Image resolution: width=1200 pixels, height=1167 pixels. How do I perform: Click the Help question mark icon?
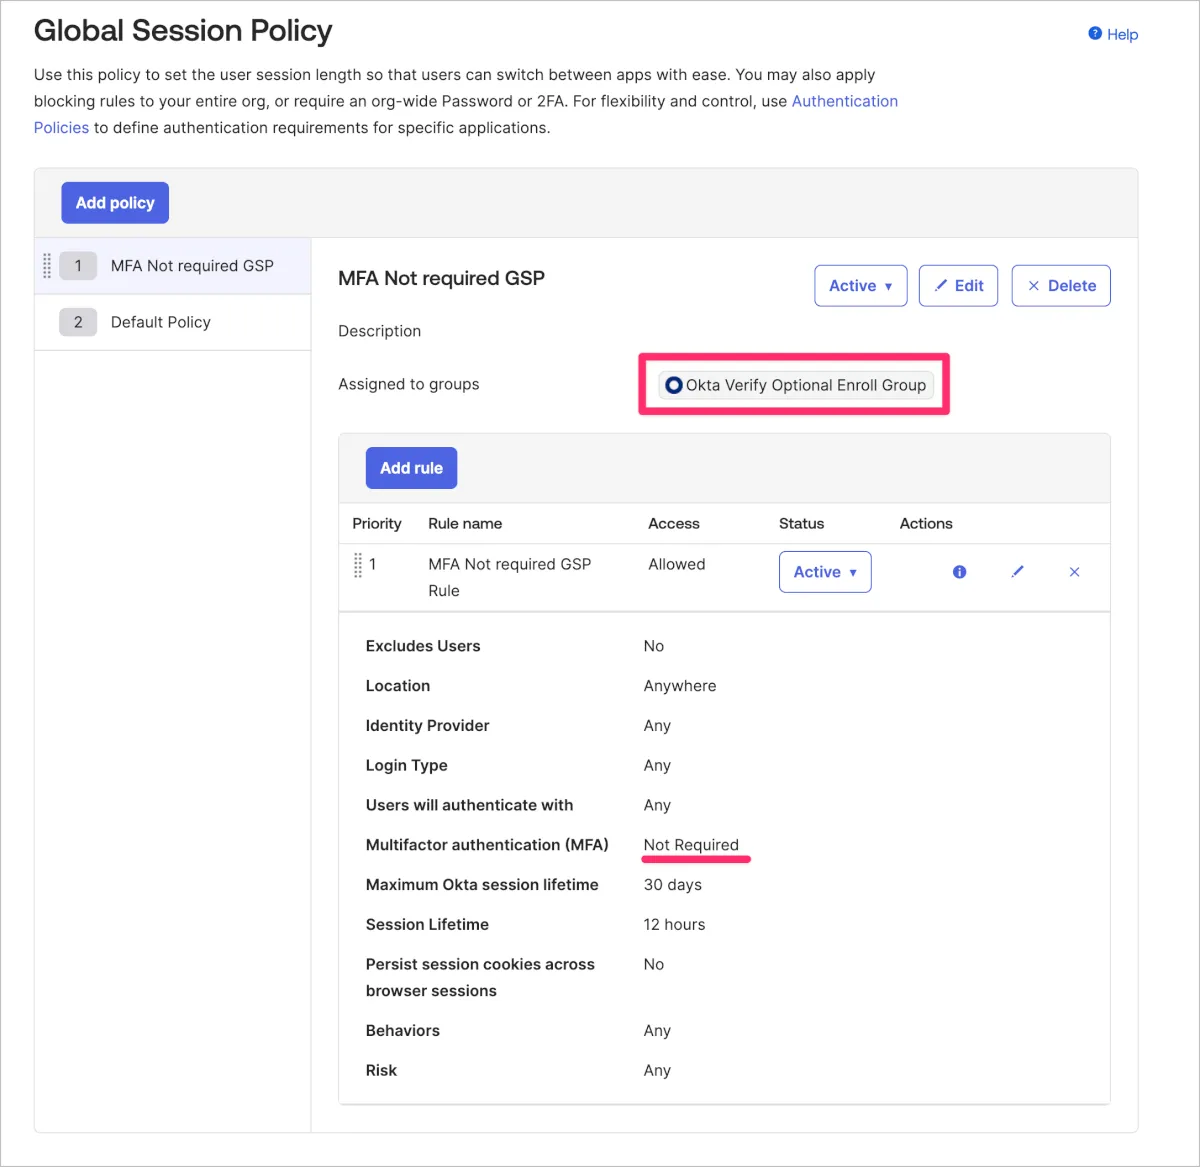(x=1095, y=34)
